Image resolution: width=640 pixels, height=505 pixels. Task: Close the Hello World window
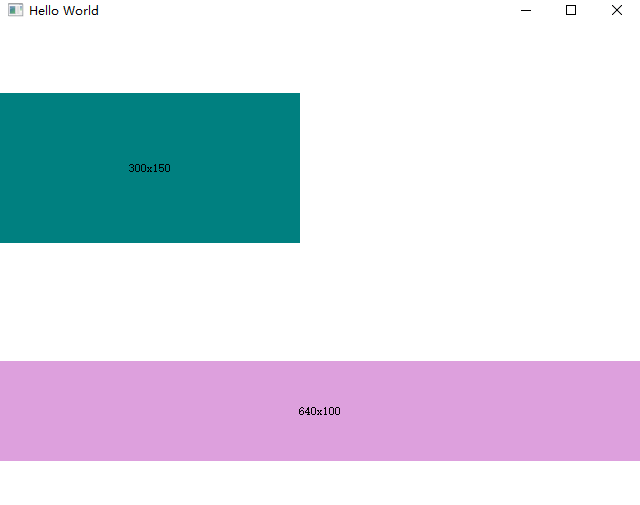[x=617, y=10]
